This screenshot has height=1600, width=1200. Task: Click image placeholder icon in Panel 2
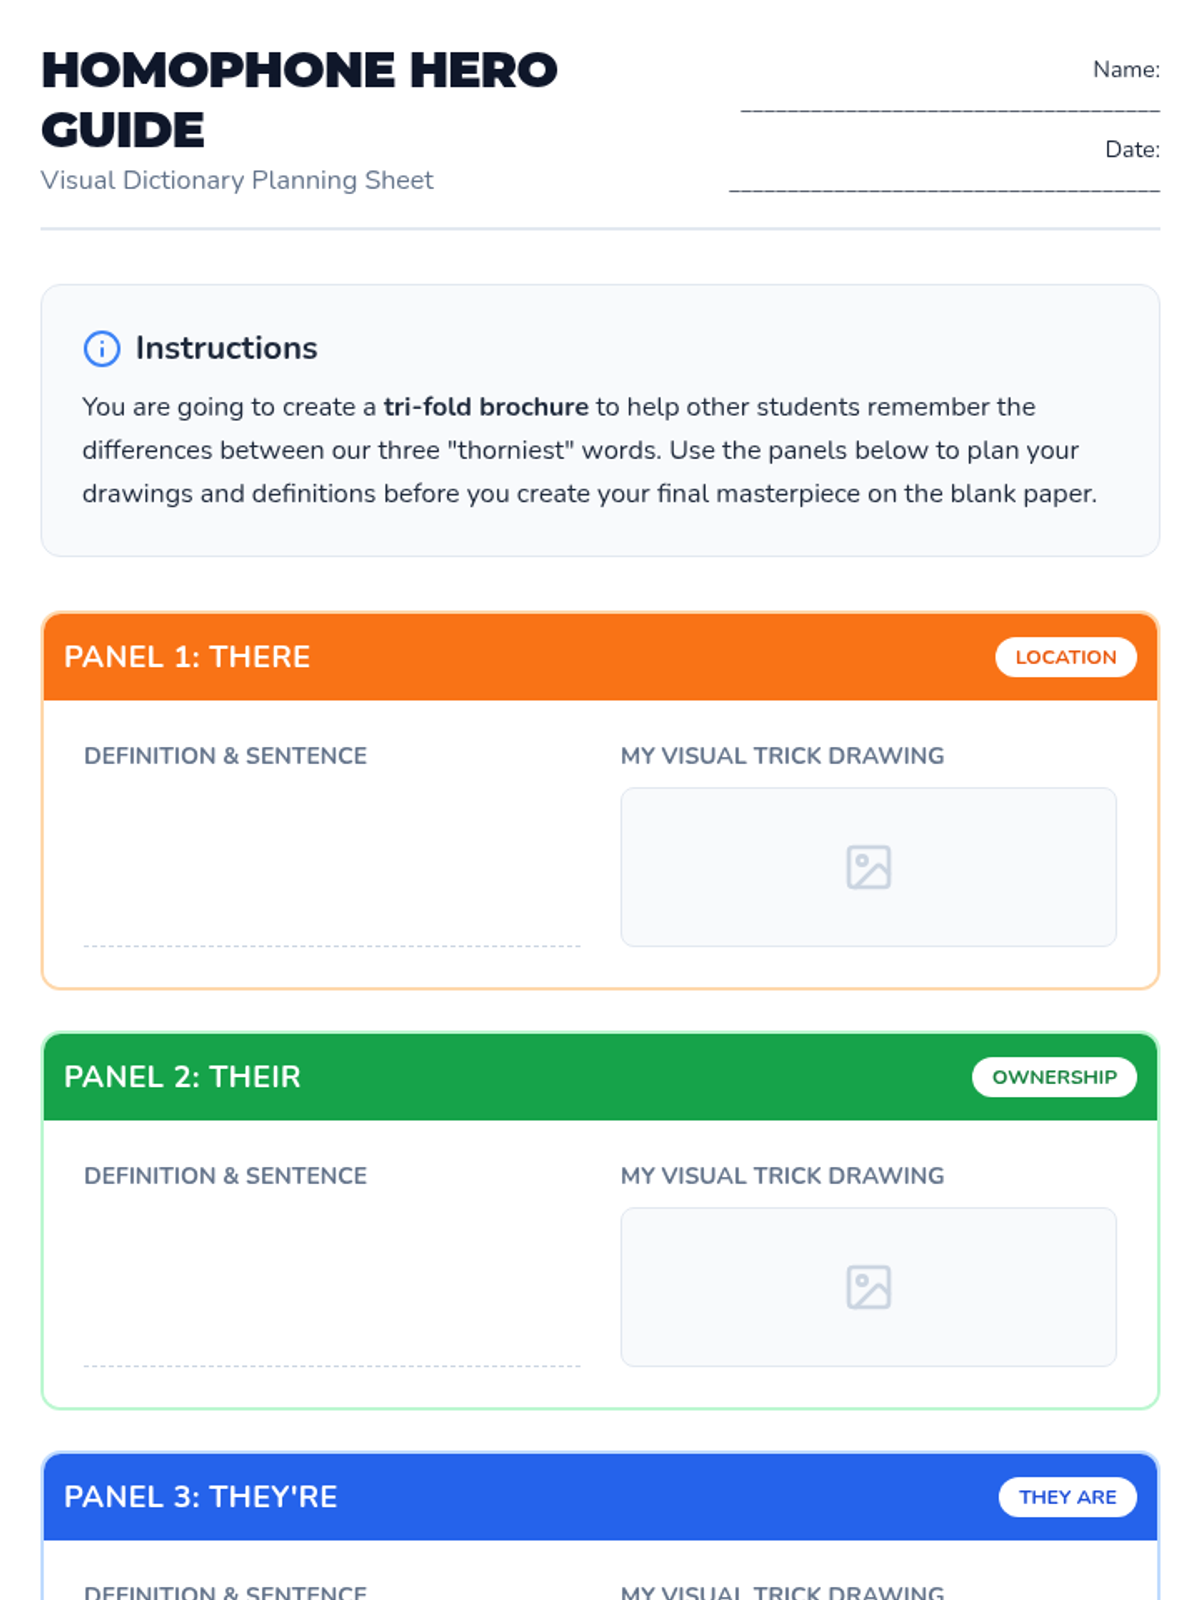click(x=868, y=1287)
